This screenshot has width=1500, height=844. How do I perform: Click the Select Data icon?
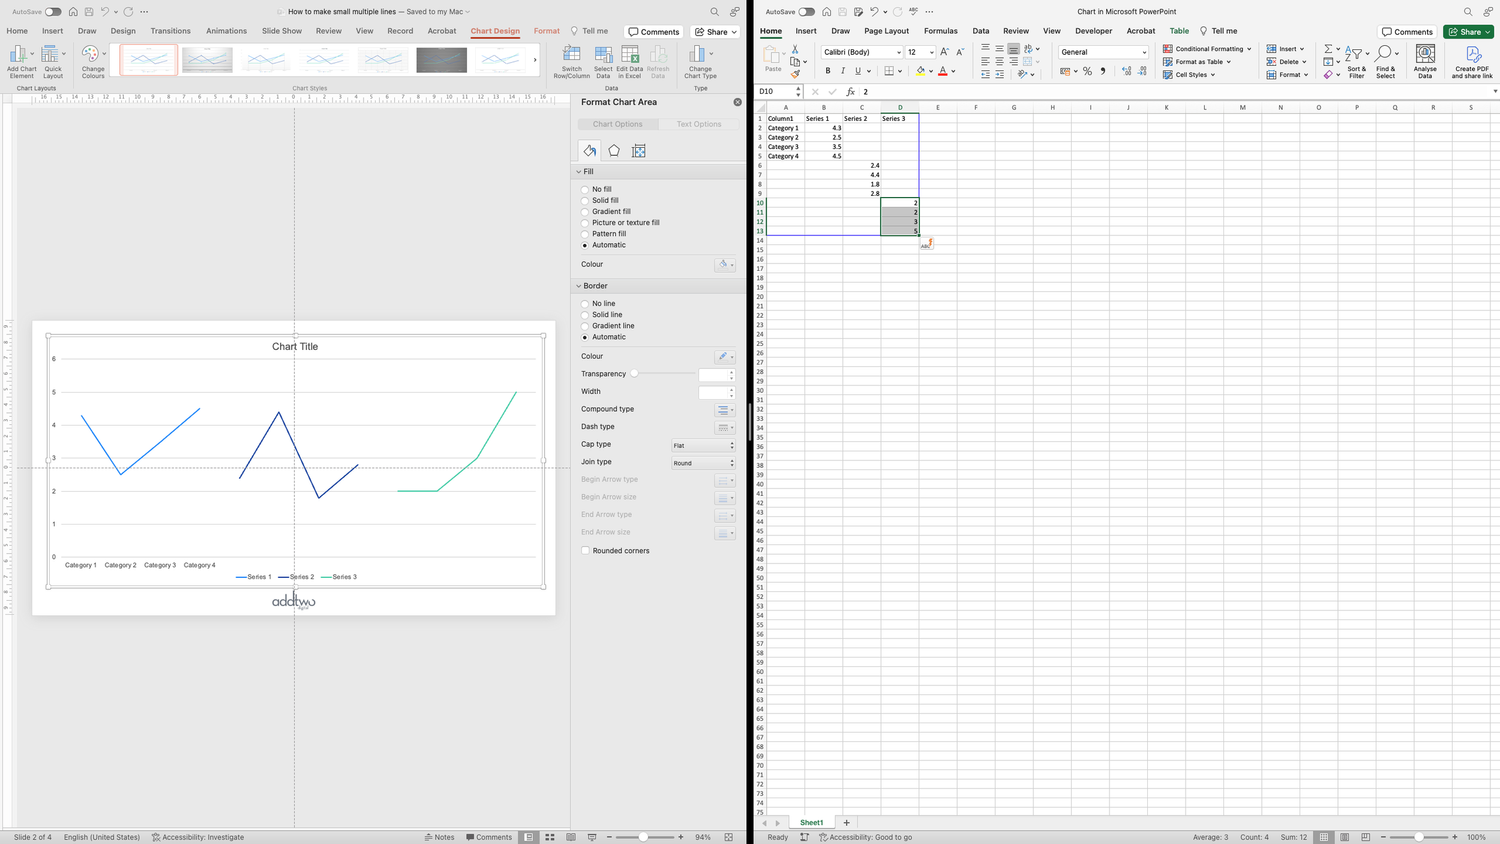click(602, 60)
